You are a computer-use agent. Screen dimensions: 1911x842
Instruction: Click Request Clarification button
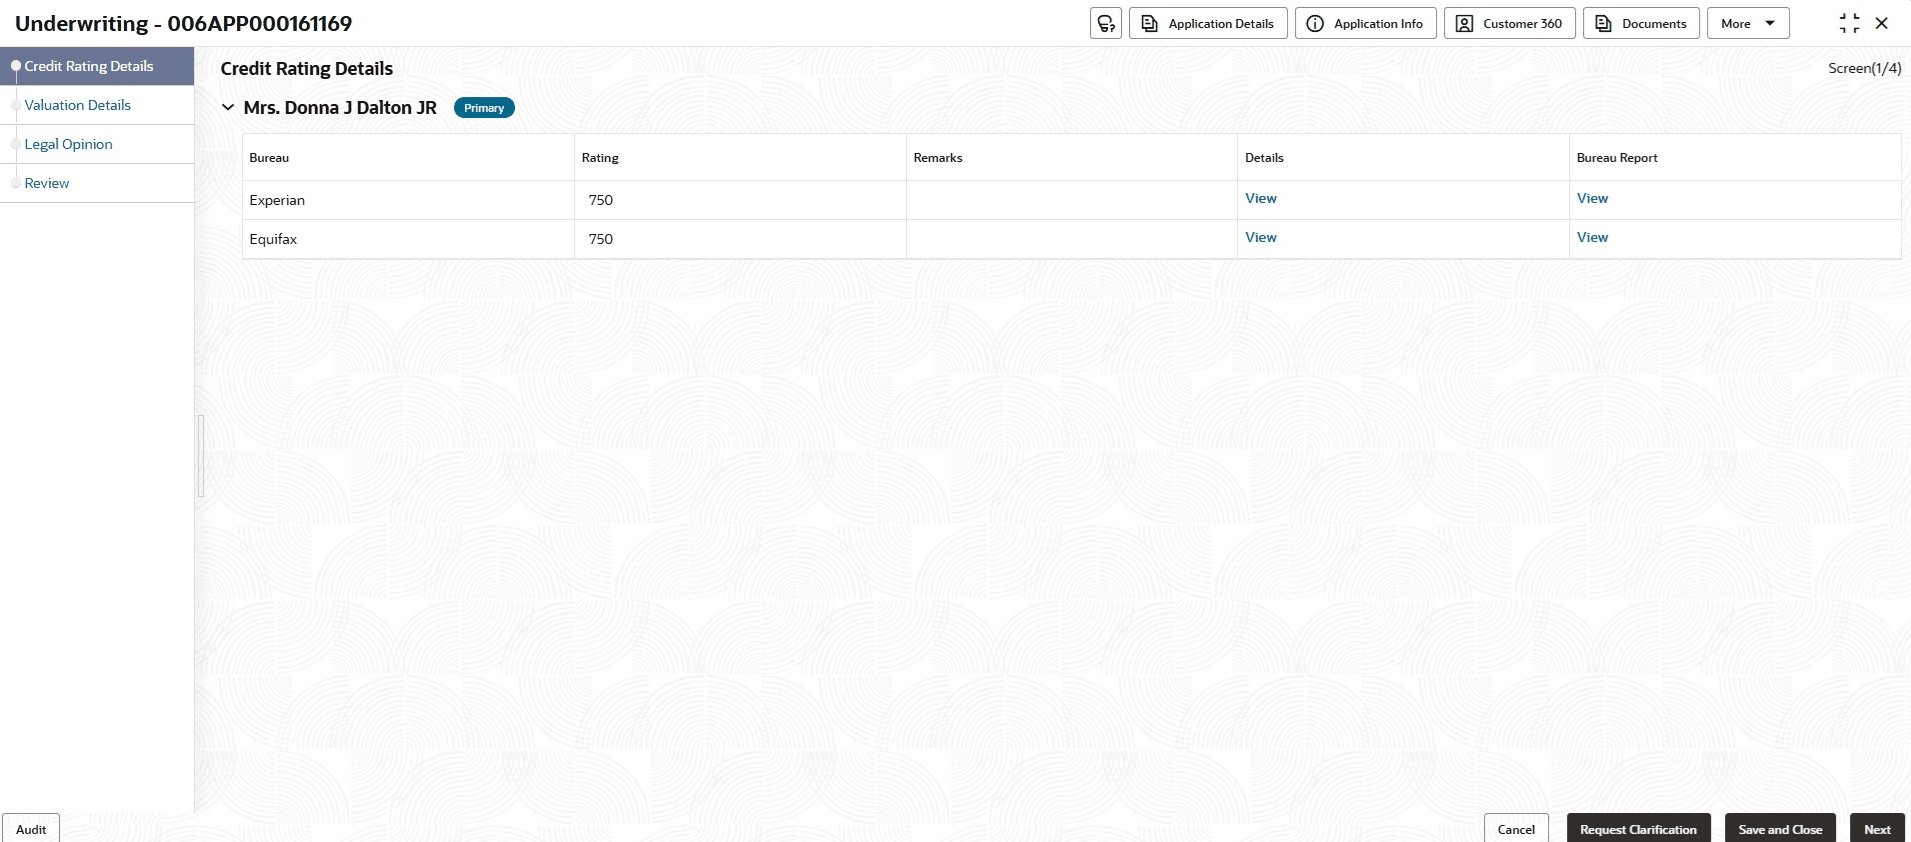(x=1638, y=829)
